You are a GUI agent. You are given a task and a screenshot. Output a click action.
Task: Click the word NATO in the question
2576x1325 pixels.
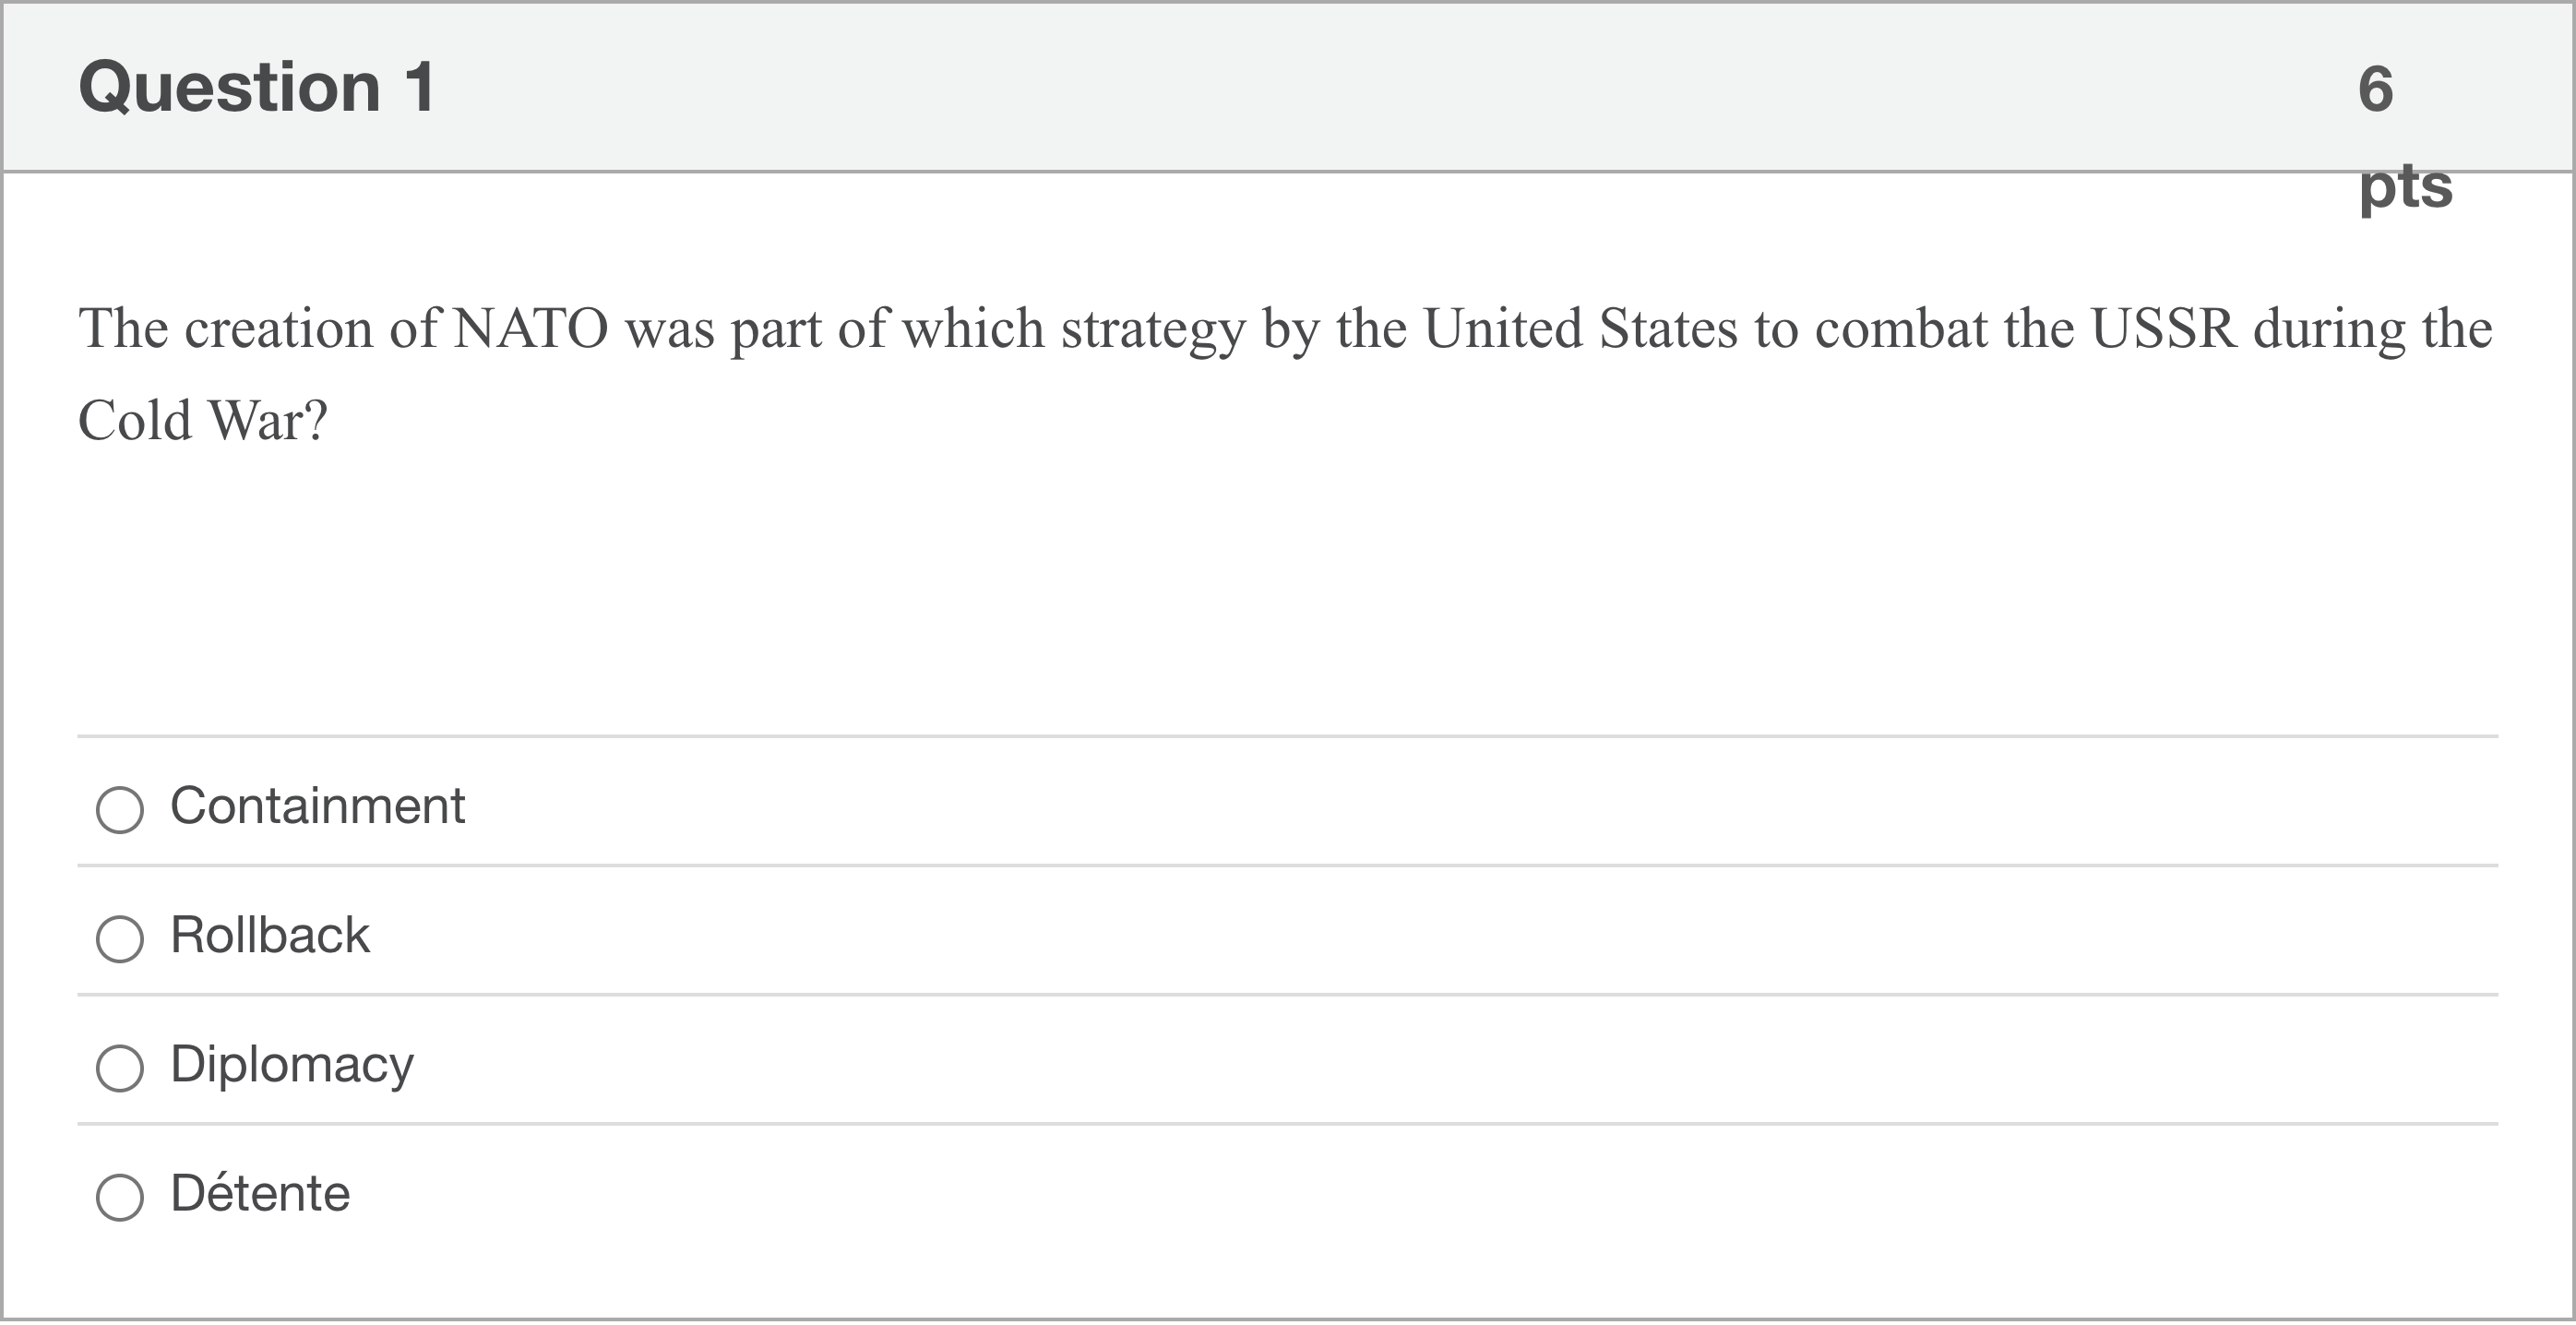pos(530,329)
